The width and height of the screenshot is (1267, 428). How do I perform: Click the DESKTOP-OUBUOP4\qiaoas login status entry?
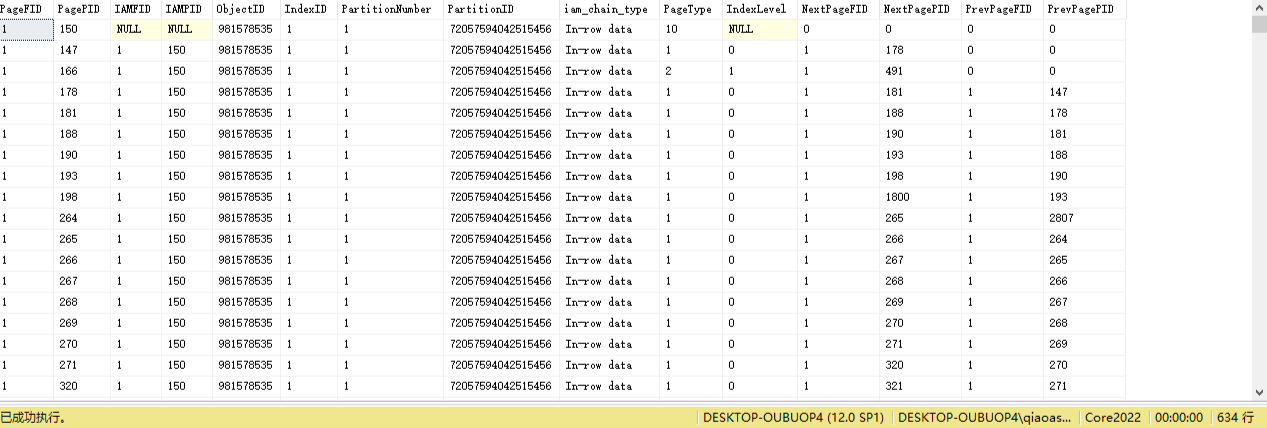(x=984, y=418)
